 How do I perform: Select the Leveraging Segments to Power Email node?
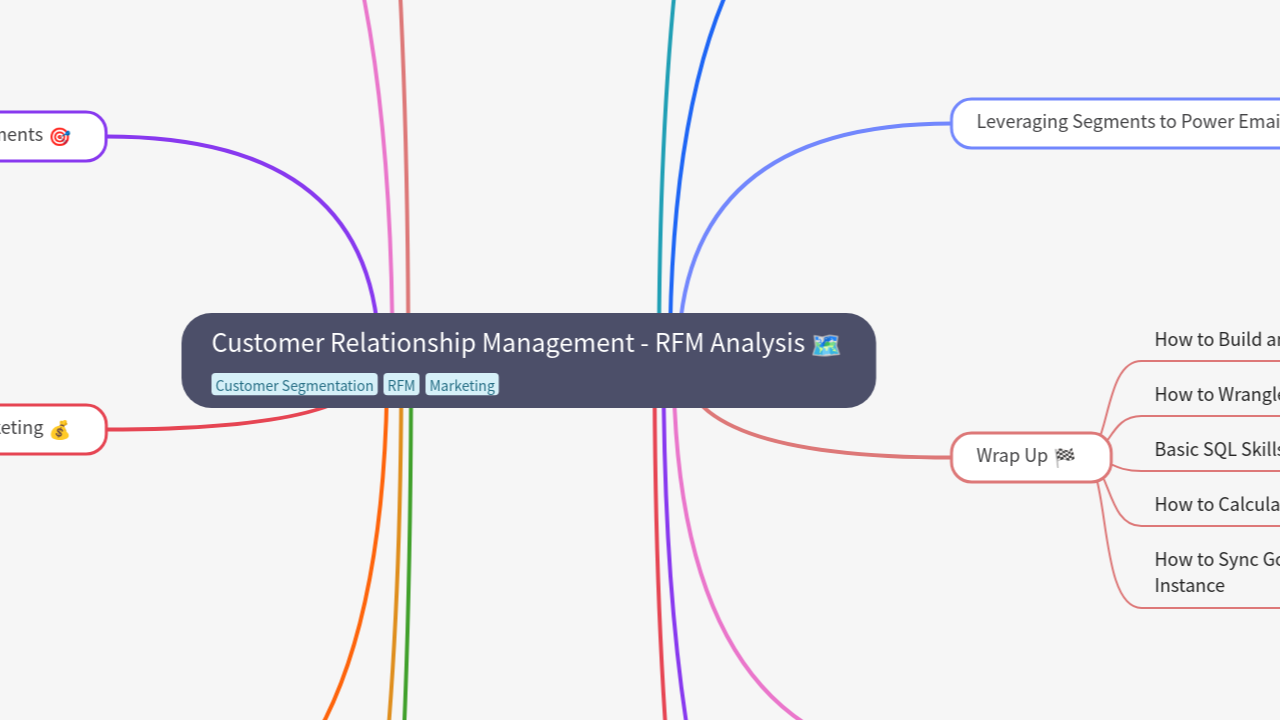click(1116, 123)
